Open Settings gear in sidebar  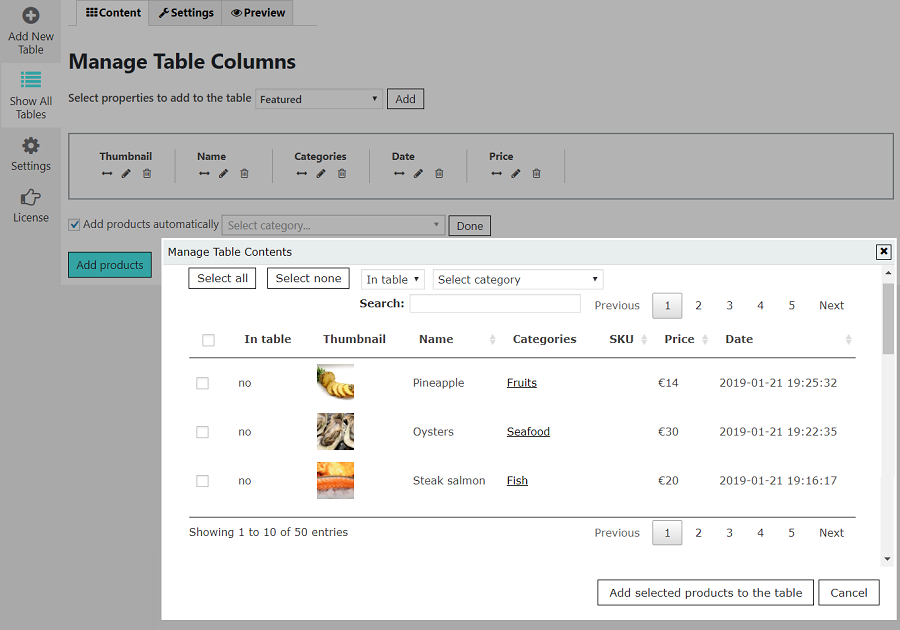(31, 145)
